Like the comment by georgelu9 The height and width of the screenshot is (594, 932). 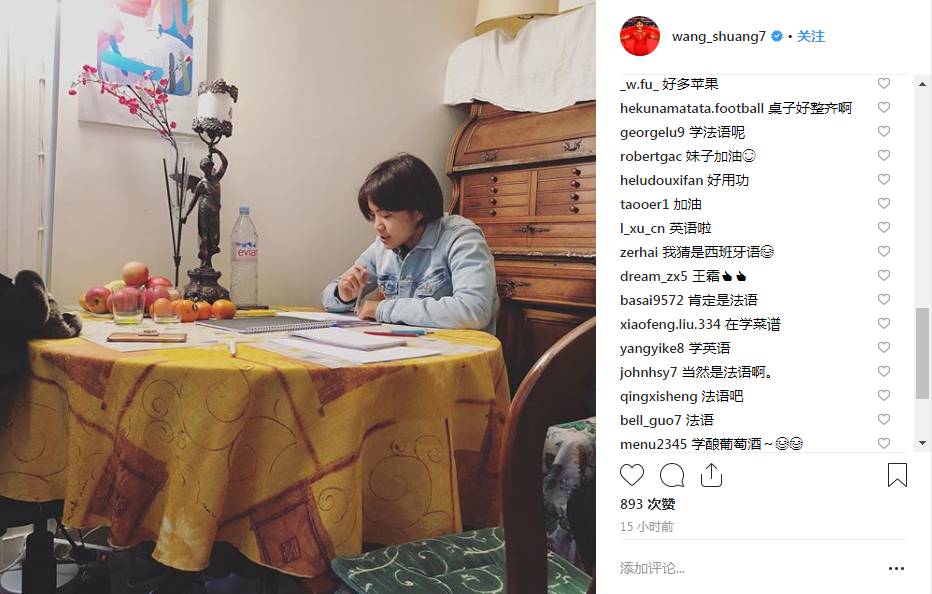pos(884,131)
